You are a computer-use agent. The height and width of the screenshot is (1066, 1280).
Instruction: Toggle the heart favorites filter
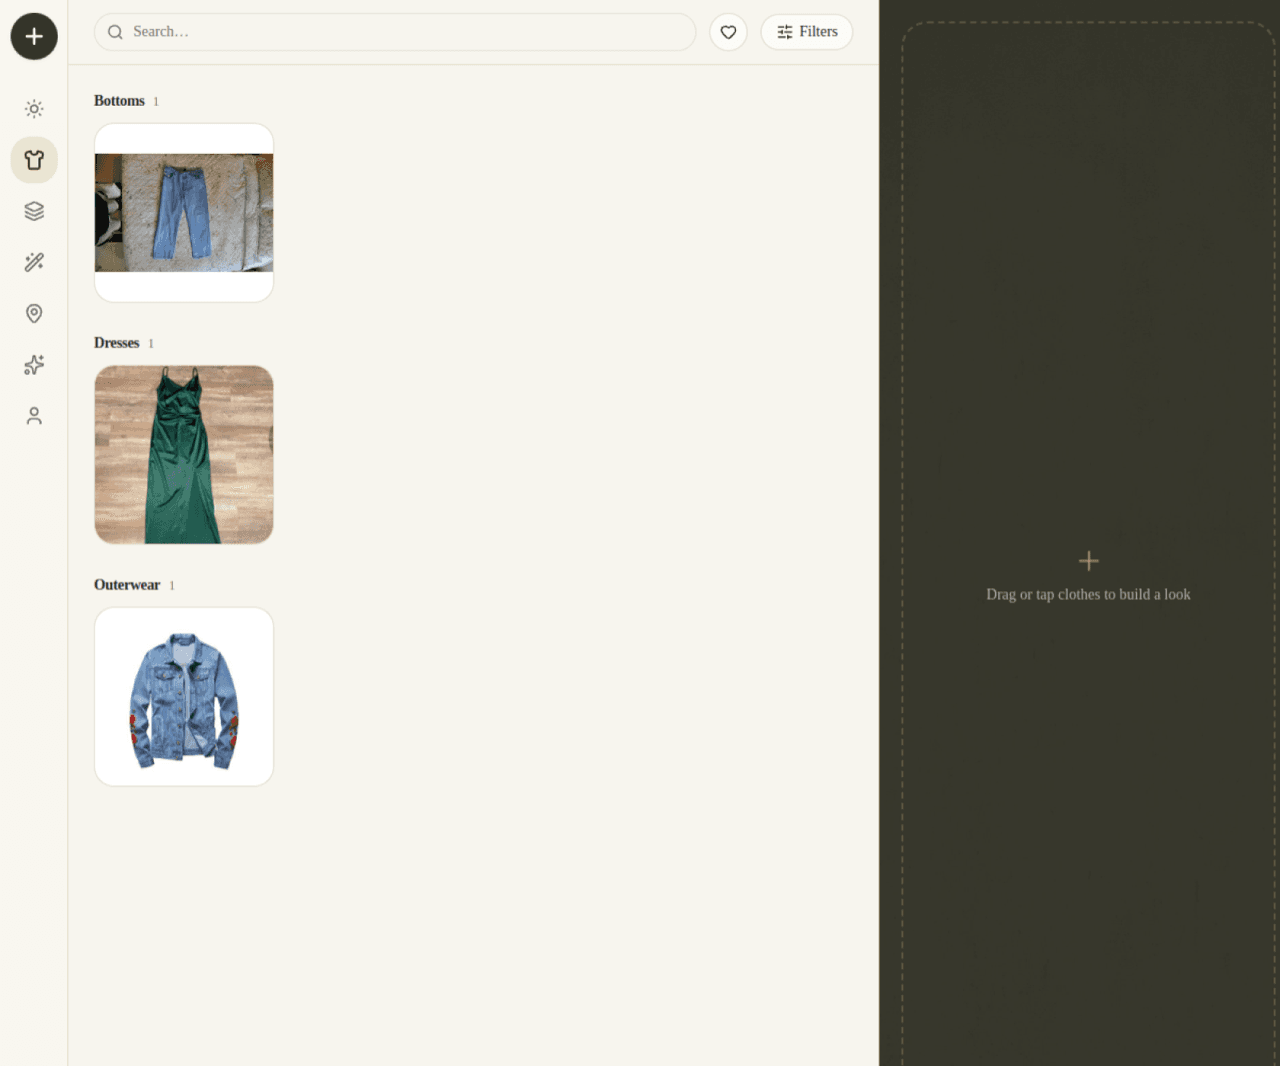click(728, 32)
